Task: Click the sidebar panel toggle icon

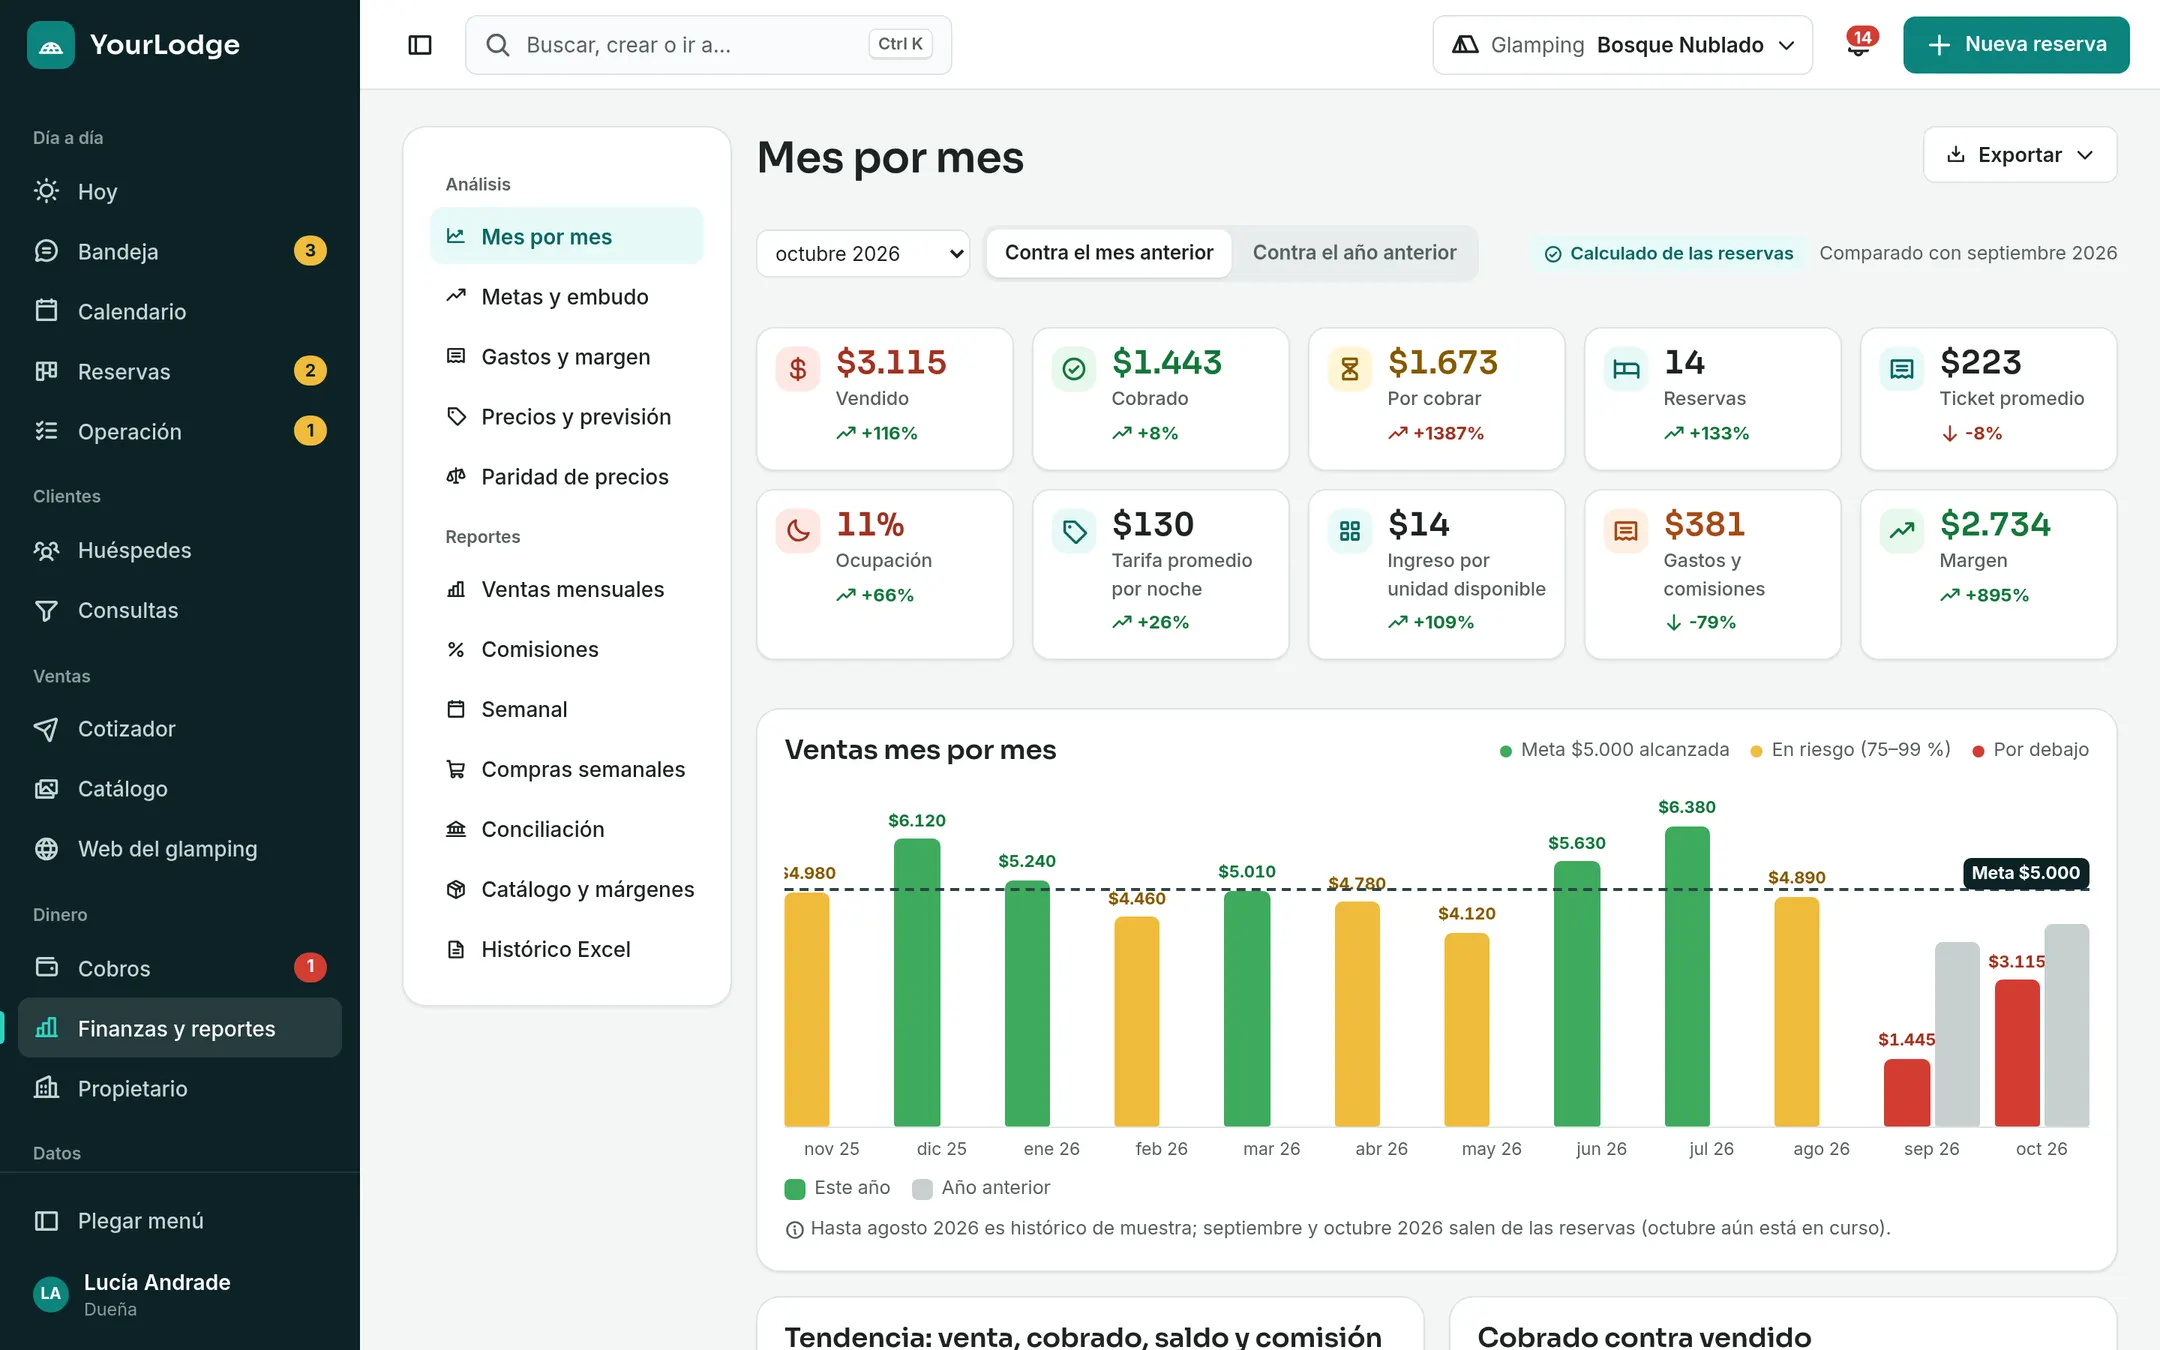Action: pyautogui.click(x=420, y=45)
